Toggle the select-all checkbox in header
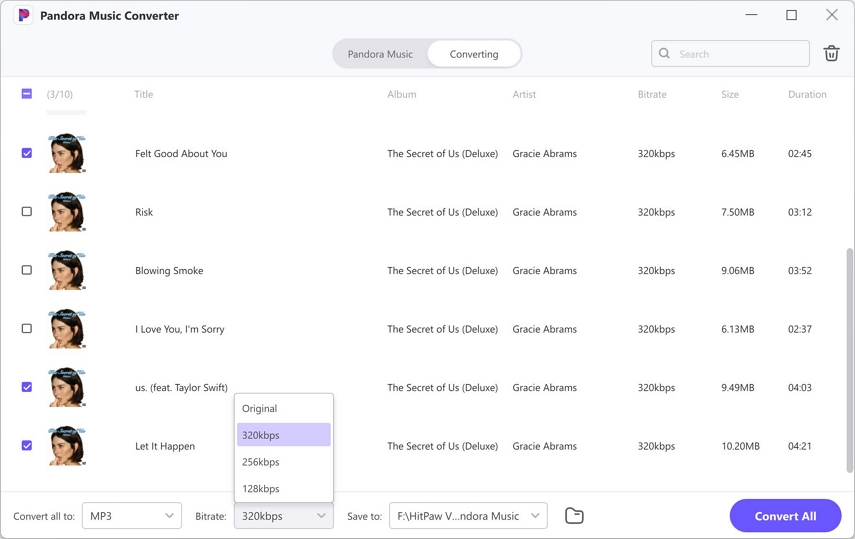The width and height of the screenshot is (855, 539). [x=27, y=94]
